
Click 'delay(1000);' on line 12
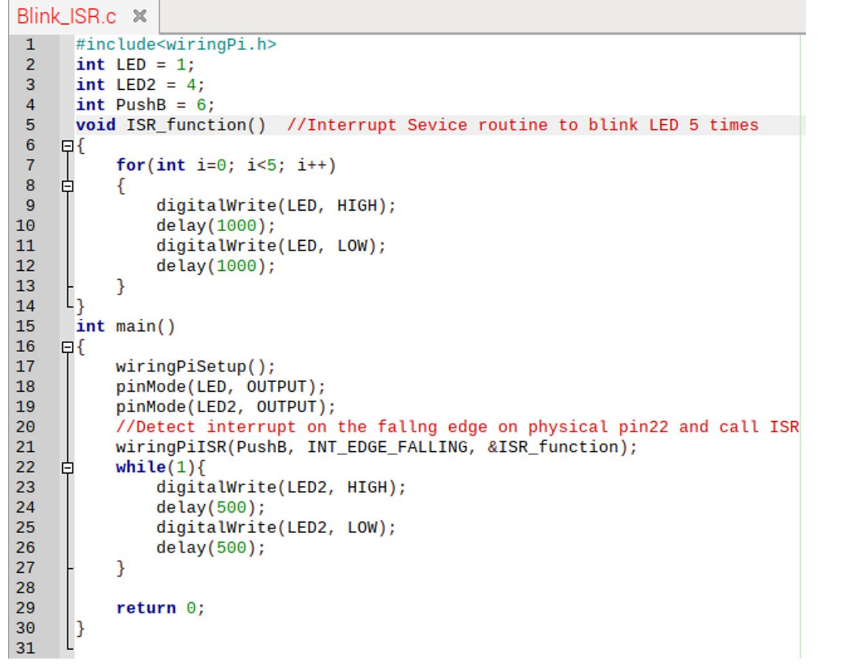[216, 266]
